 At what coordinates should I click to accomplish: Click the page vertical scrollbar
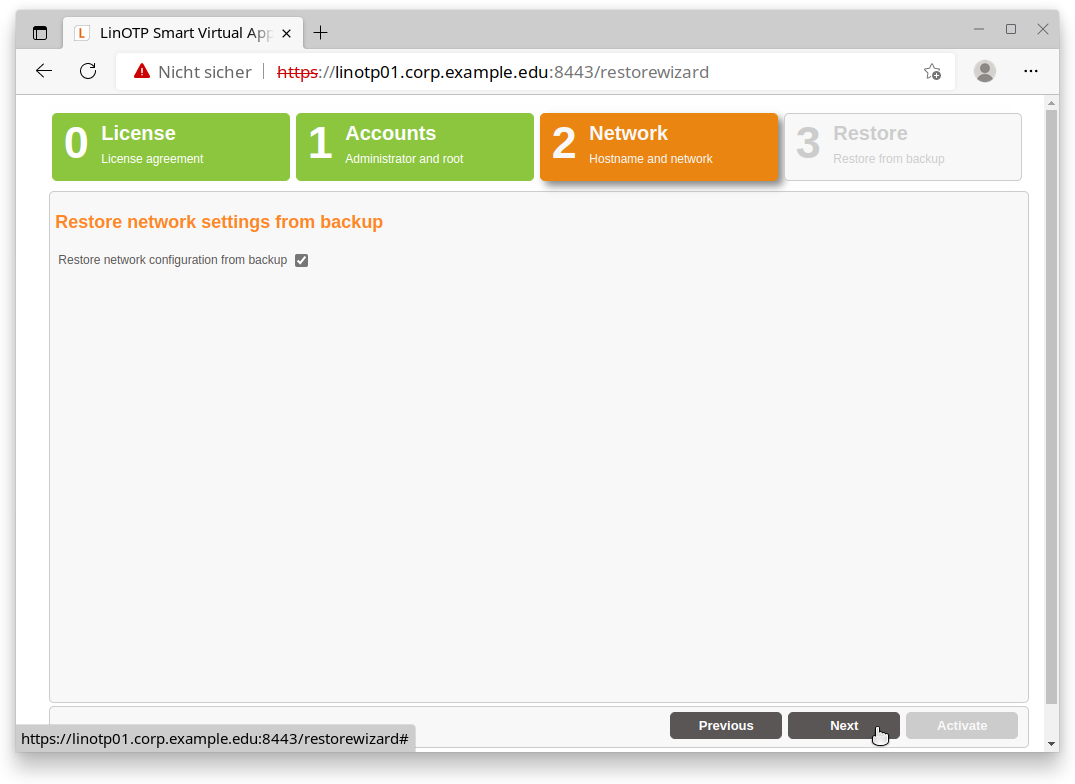[1051, 400]
